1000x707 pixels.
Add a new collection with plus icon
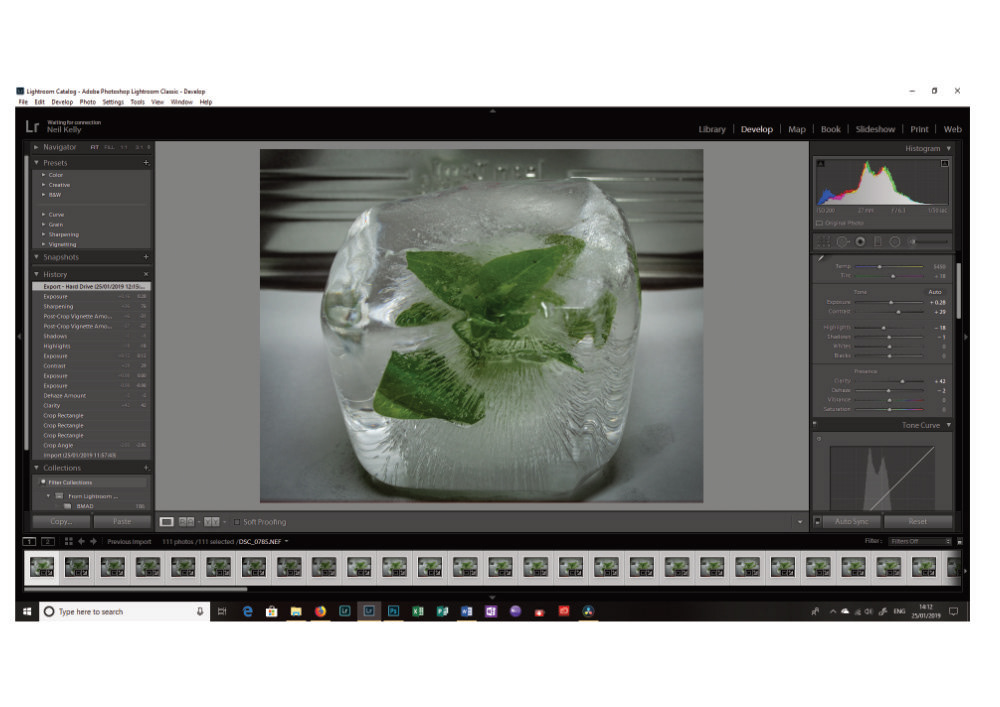146,468
